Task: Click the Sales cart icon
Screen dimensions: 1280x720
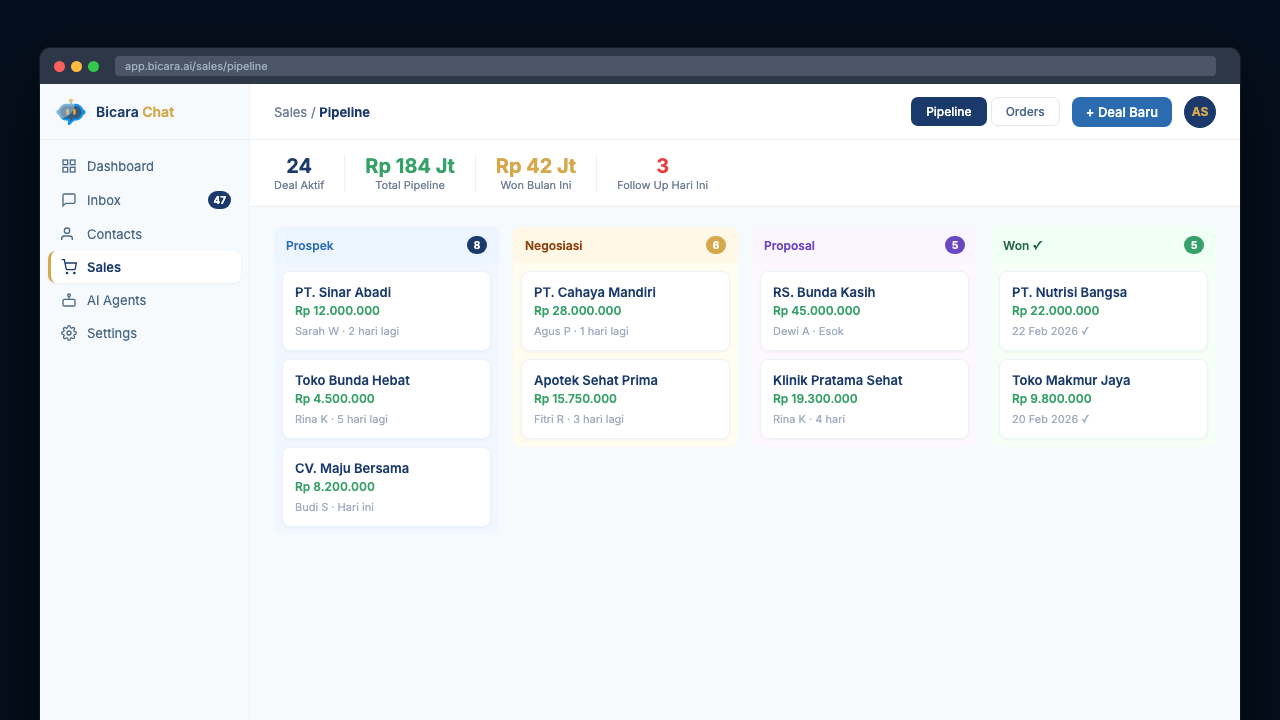Action: (69, 267)
